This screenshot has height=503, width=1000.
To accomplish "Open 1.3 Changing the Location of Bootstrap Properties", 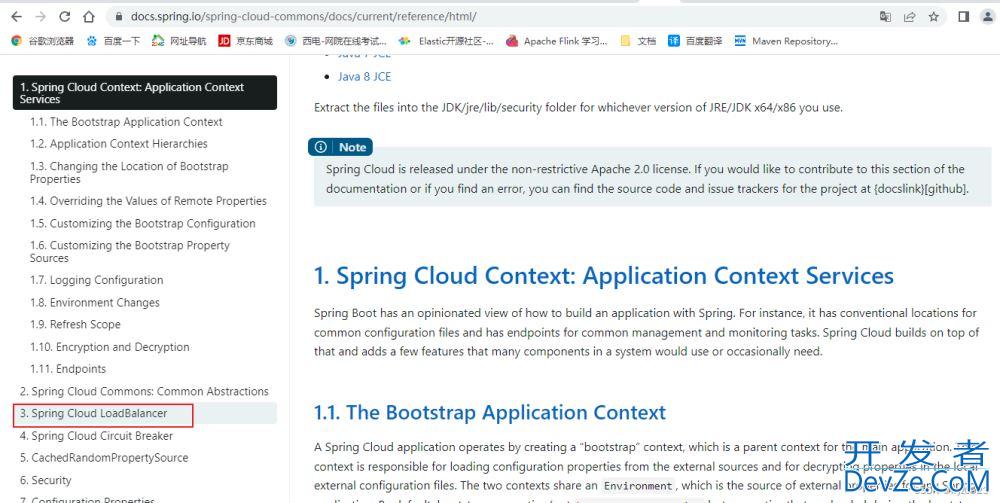I will [x=129, y=173].
